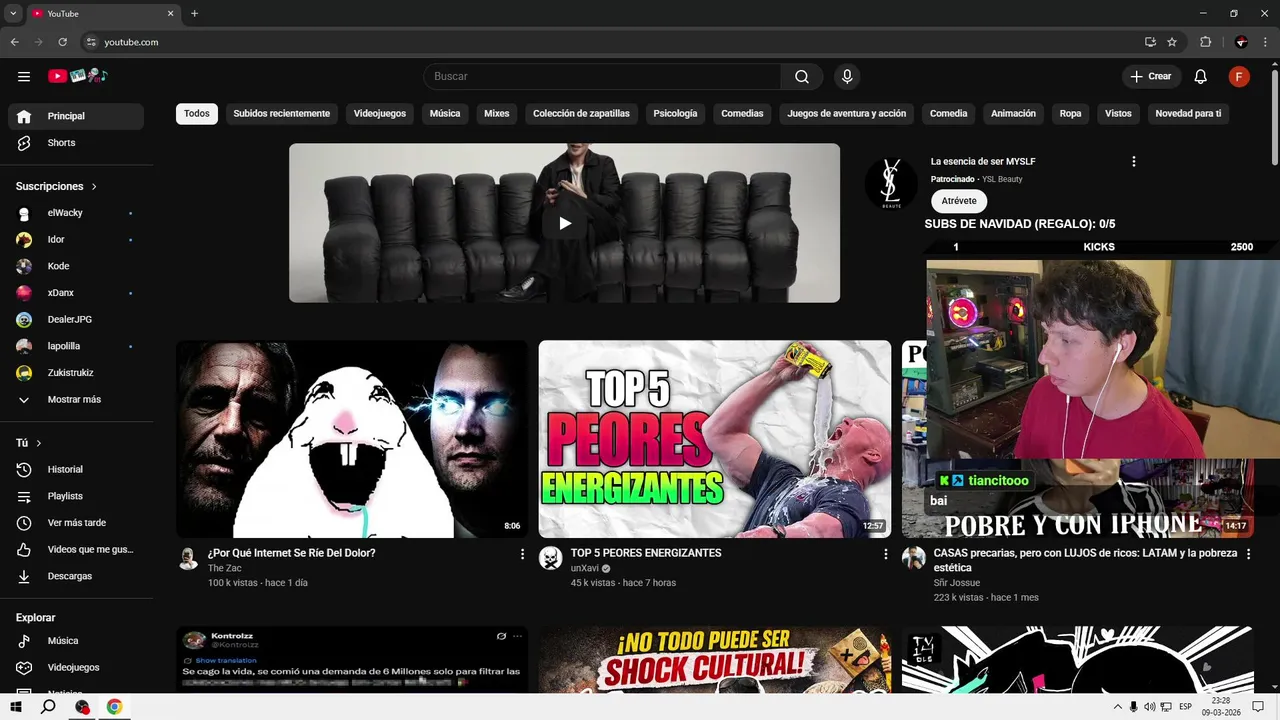
Task: Open Ver más tarde list
Action: tap(76, 523)
